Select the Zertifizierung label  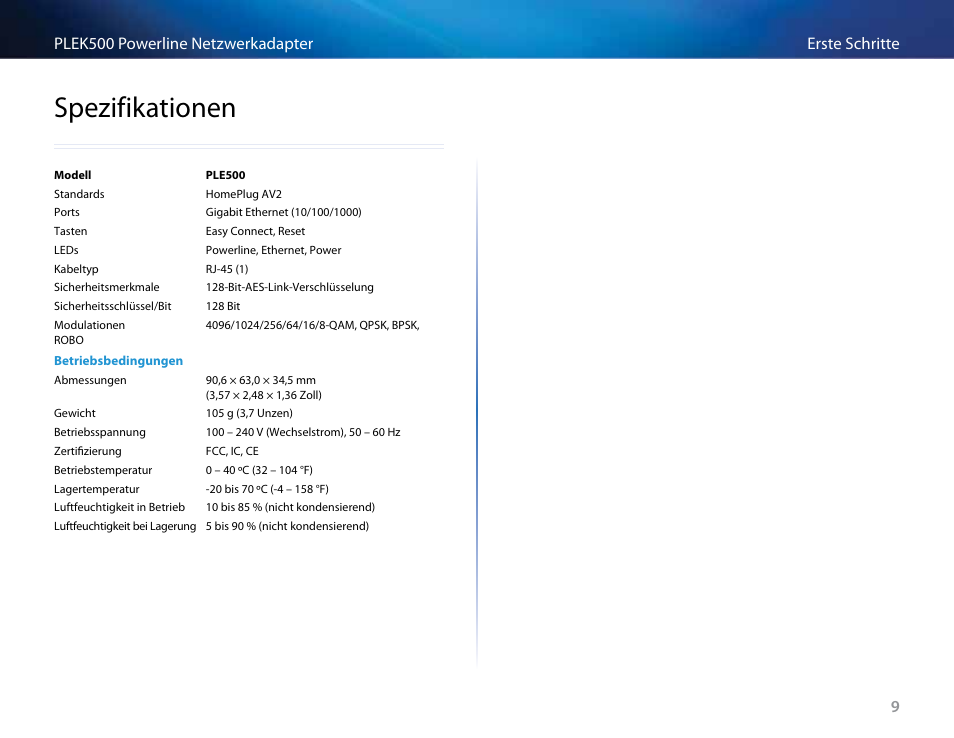coord(88,451)
